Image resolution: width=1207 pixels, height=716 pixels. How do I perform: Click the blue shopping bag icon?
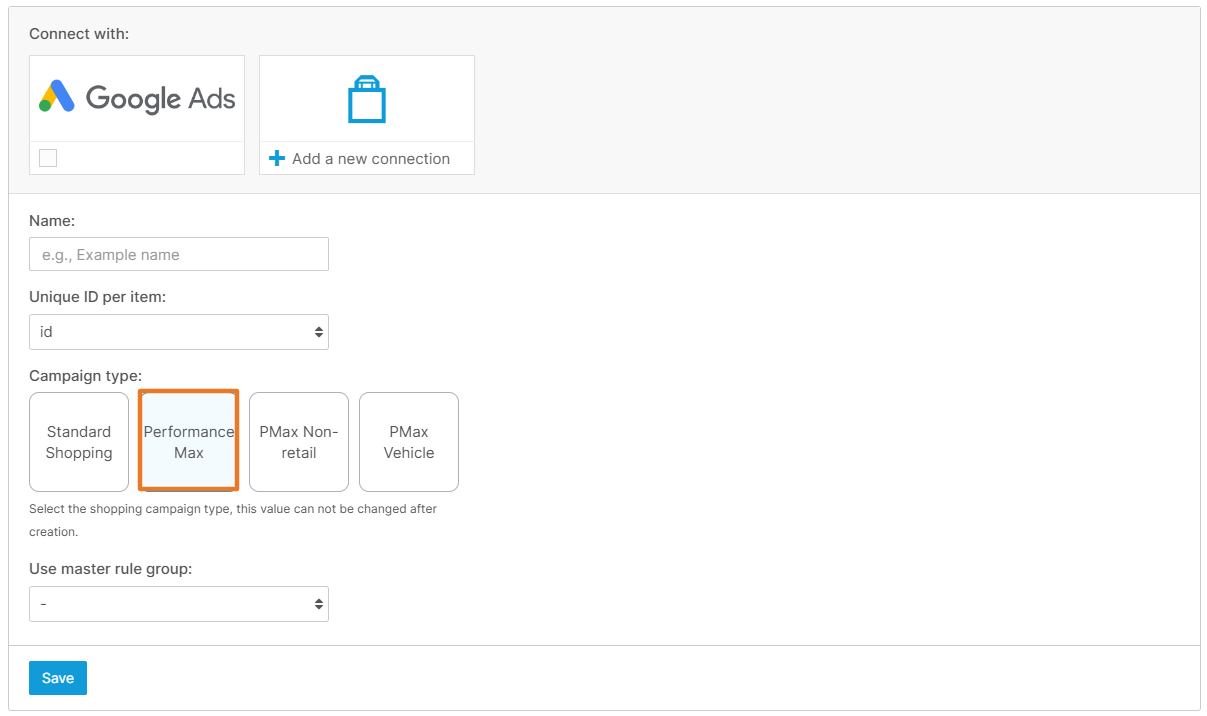click(x=367, y=100)
